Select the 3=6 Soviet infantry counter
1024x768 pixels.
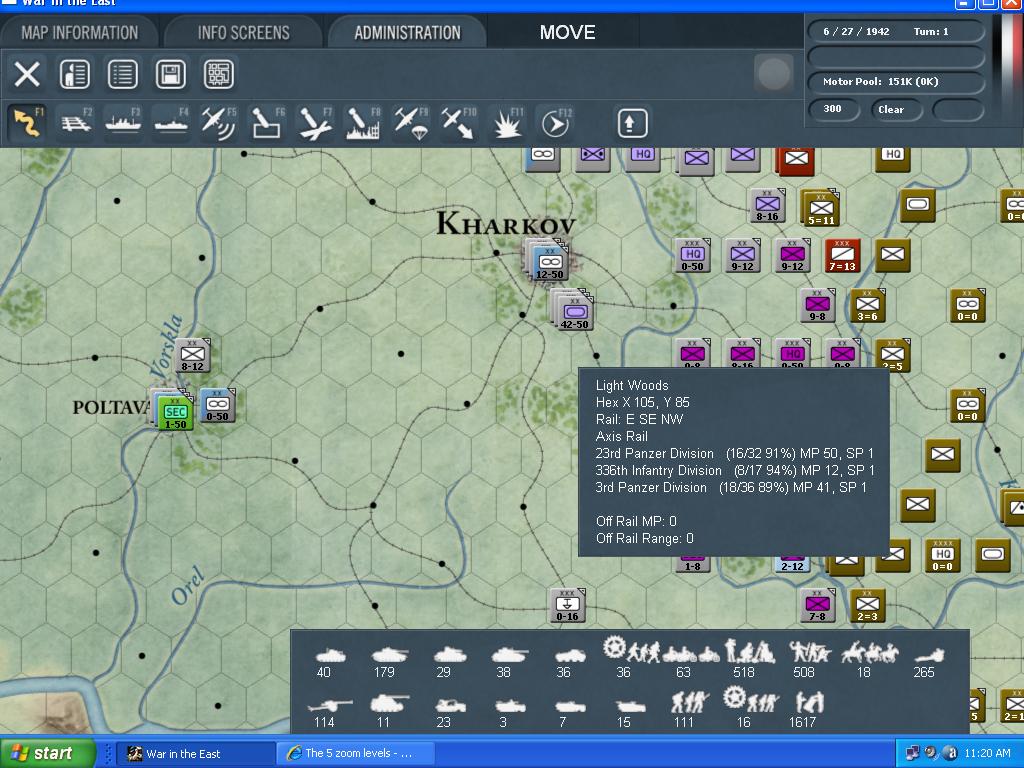click(x=867, y=305)
